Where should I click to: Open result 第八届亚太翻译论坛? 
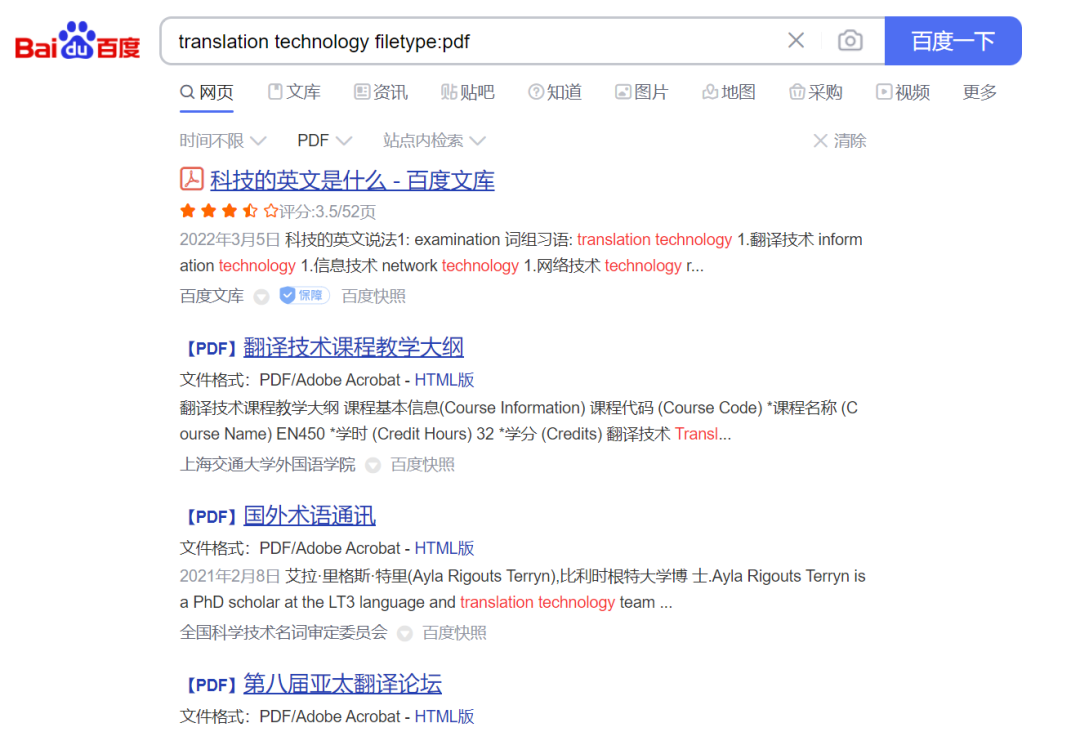point(342,684)
